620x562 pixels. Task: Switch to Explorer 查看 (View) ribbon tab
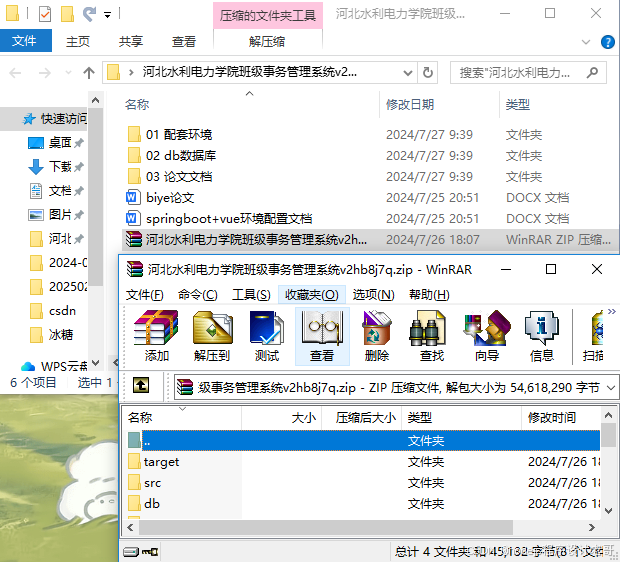coord(184,41)
